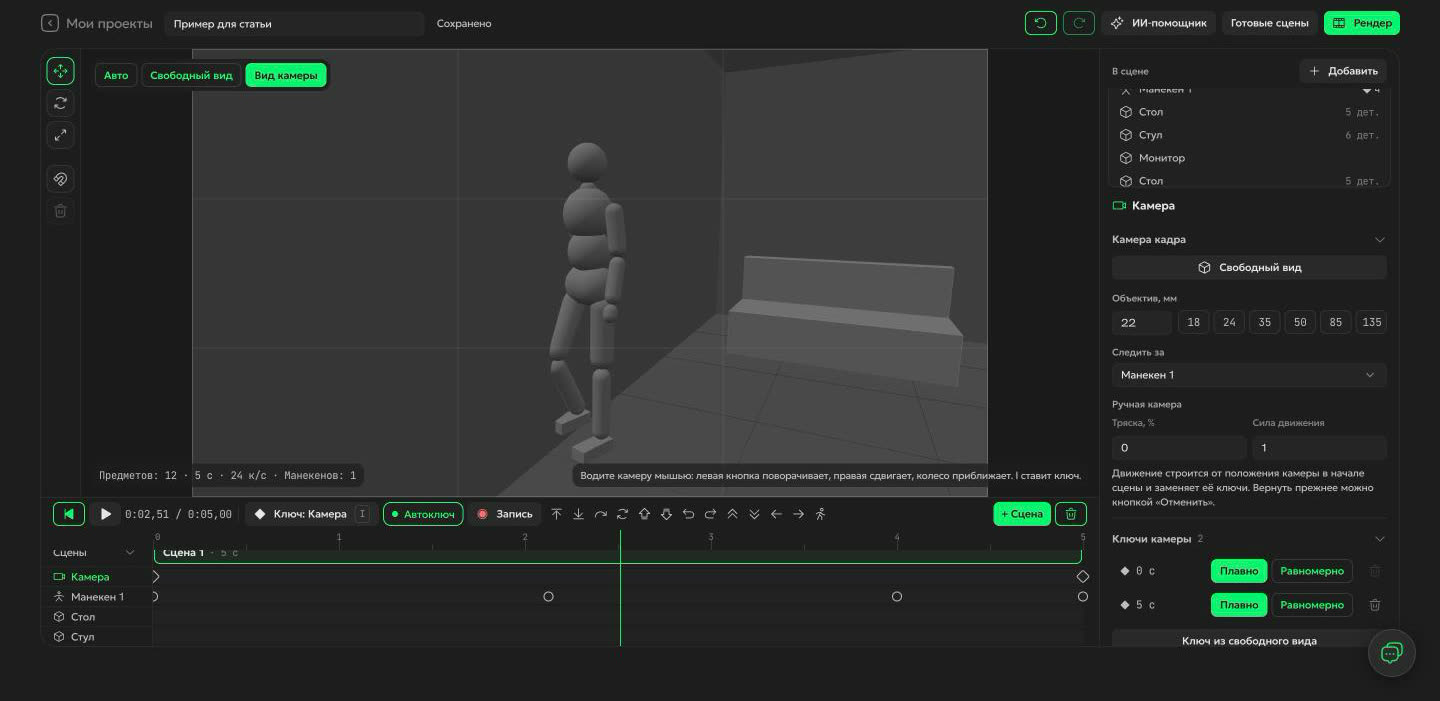1440x701 pixels.
Task: Open Готовые сцены
Action: tap(1269, 23)
